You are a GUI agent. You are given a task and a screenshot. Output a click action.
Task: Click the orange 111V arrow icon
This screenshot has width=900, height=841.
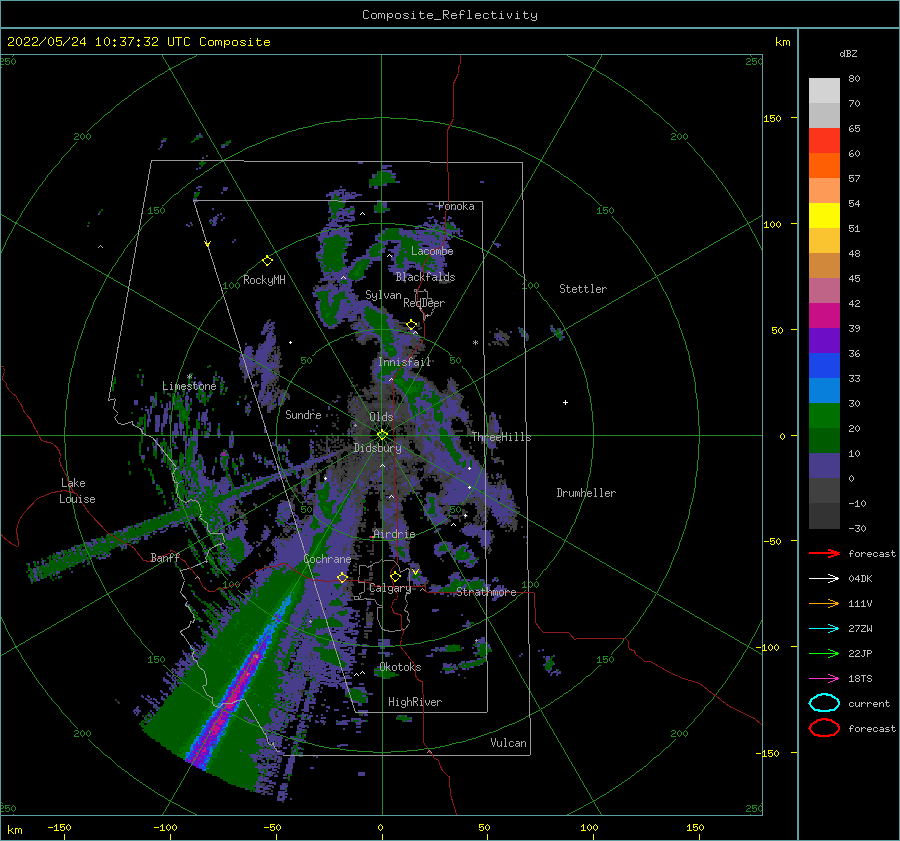[824, 603]
